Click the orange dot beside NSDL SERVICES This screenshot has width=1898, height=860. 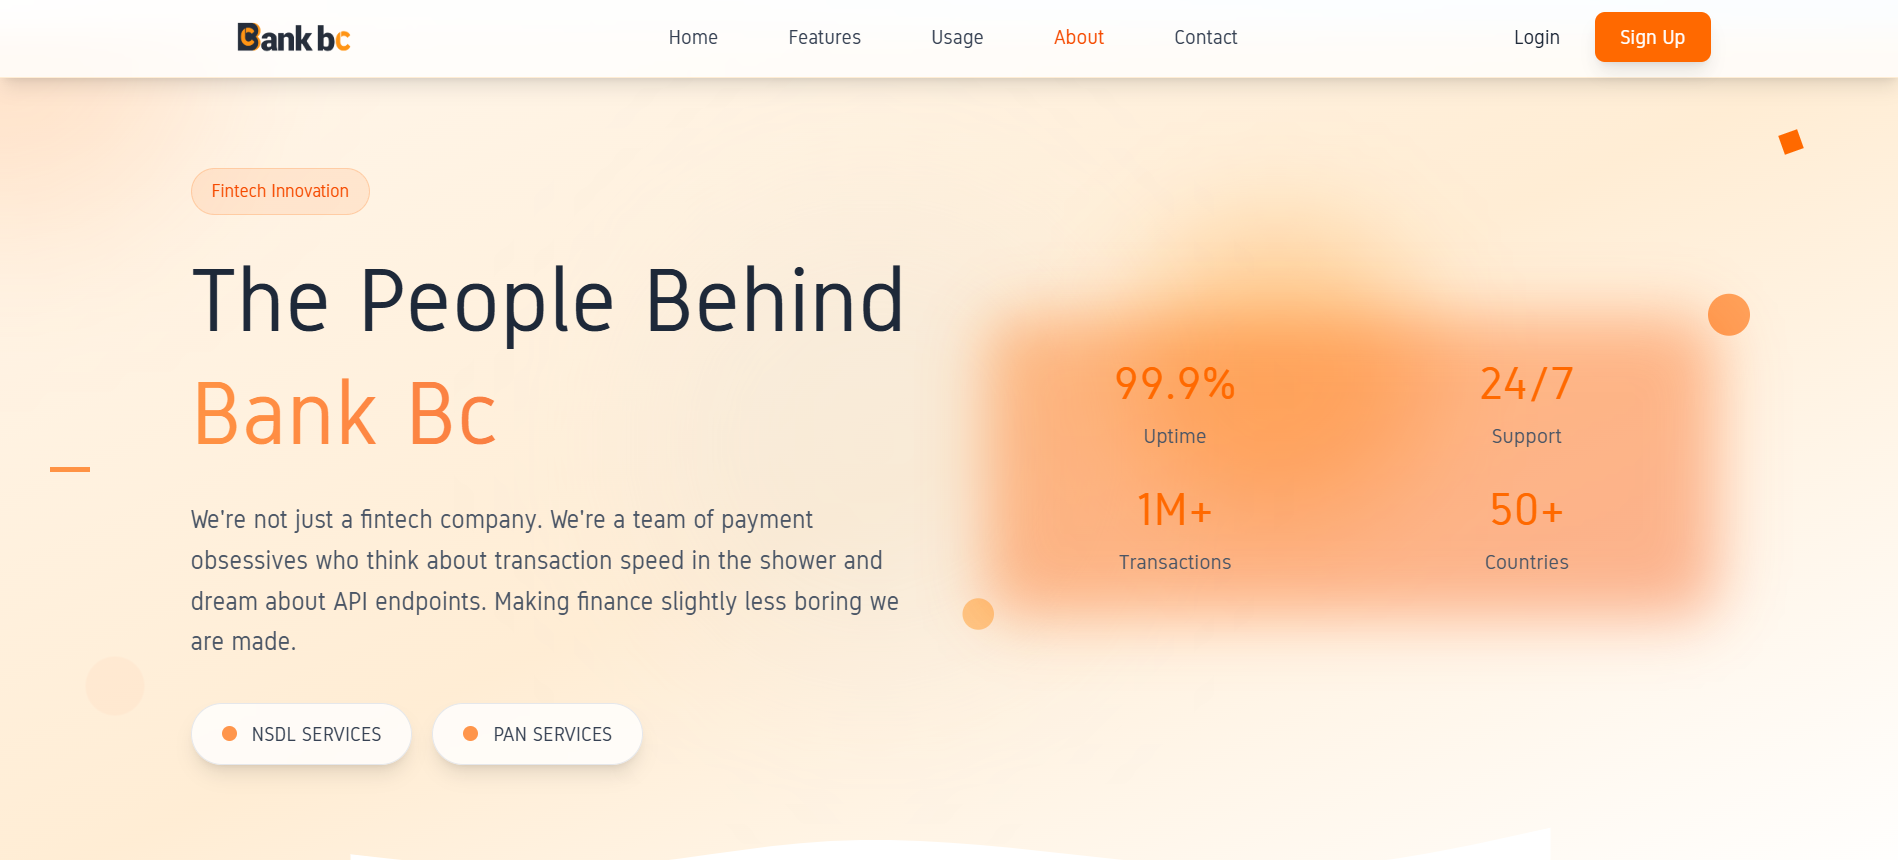[x=229, y=734]
